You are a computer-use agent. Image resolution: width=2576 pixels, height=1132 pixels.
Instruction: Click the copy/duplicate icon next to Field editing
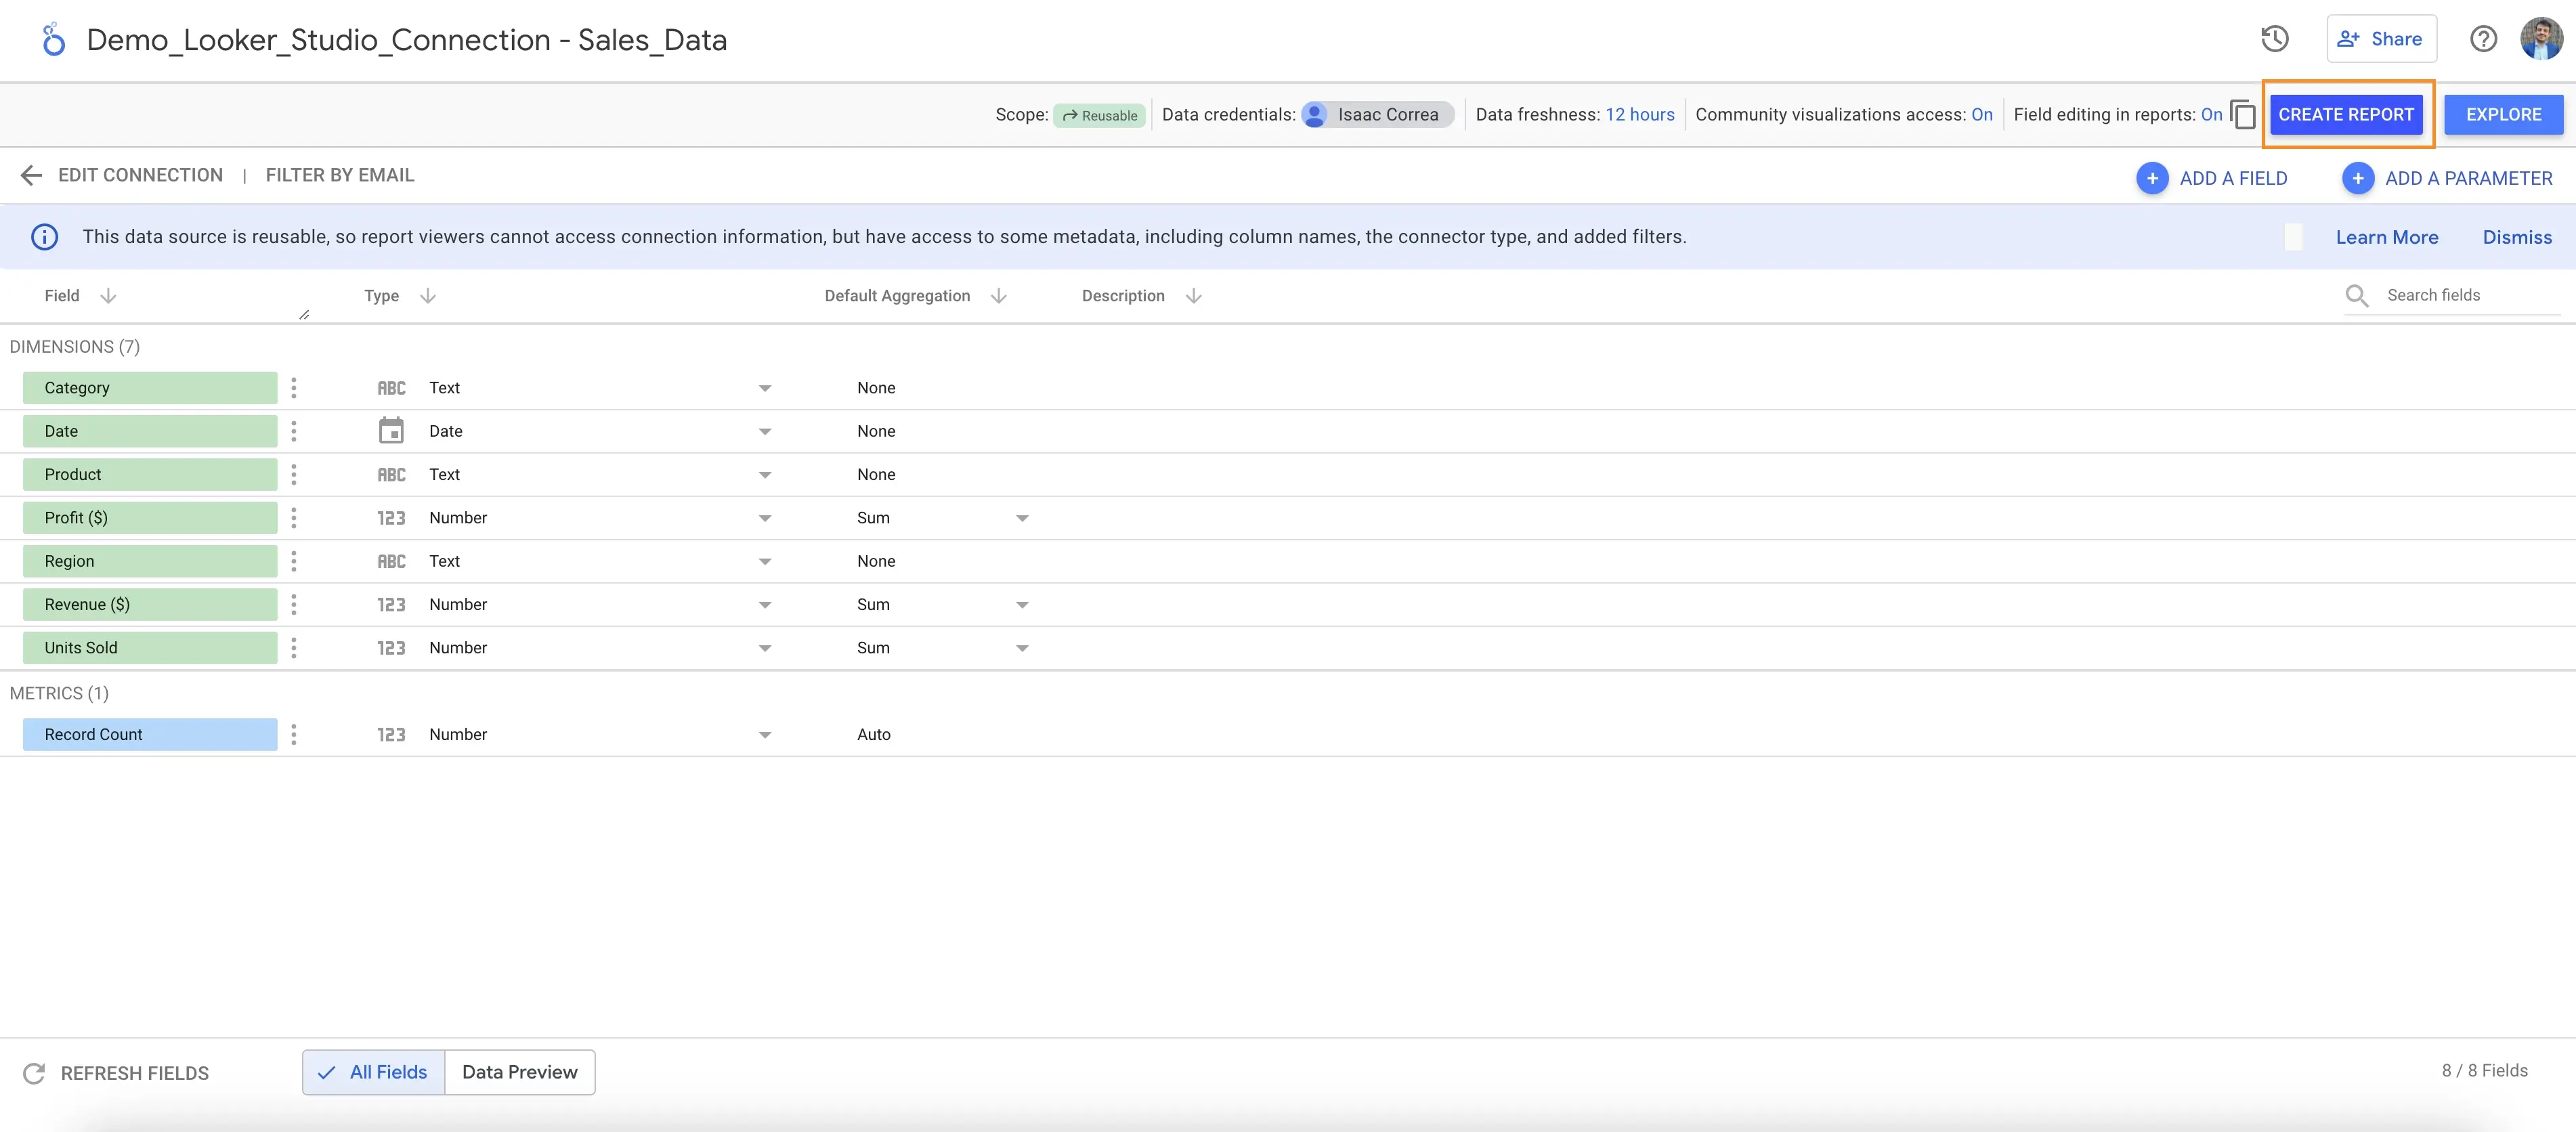[2243, 113]
